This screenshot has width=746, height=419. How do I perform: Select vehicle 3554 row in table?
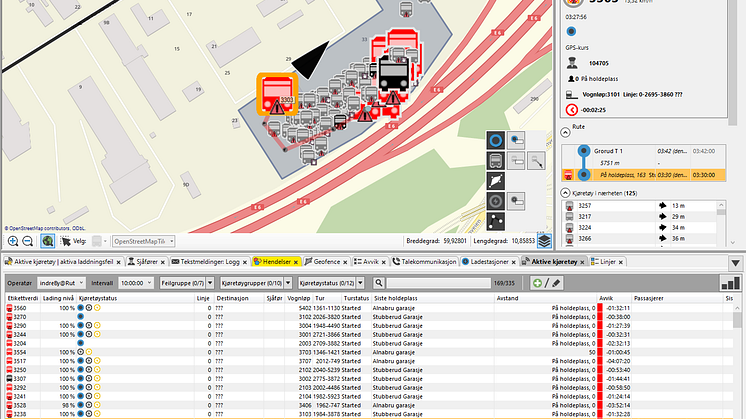point(371,352)
